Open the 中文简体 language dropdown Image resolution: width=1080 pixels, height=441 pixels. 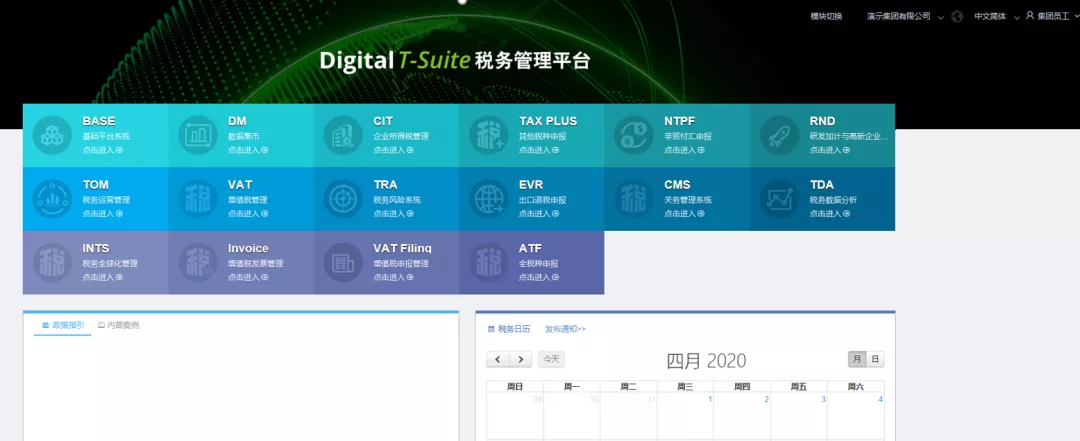pyautogui.click(x=996, y=17)
